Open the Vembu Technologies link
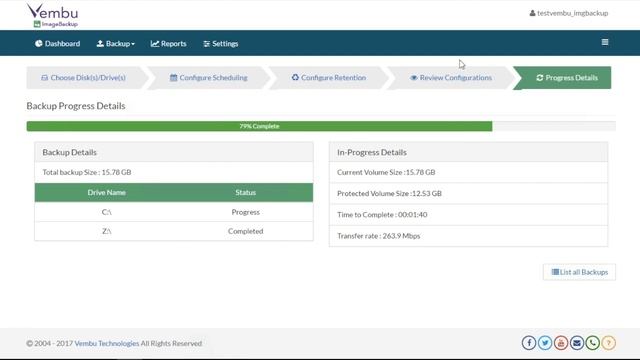The height and width of the screenshot is (360, 640). click(107, 343)
